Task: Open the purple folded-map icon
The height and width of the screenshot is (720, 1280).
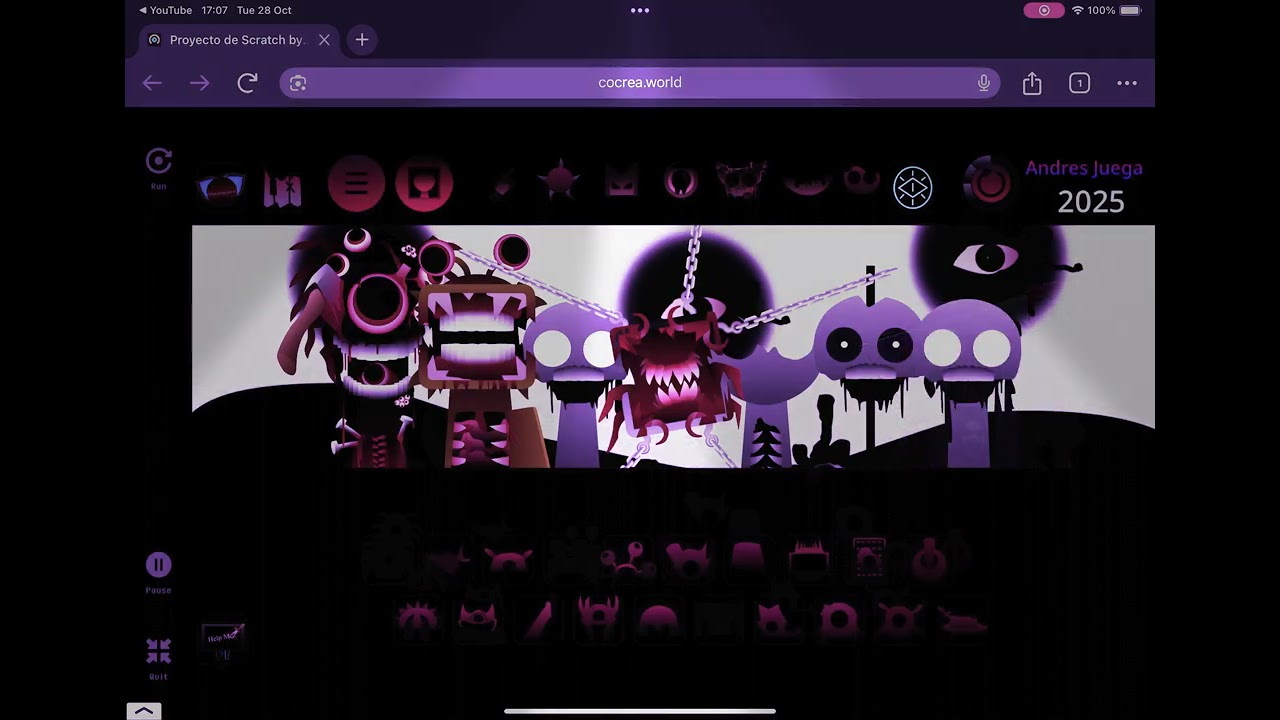Action: pyautogui.click(x=283, y=188)
